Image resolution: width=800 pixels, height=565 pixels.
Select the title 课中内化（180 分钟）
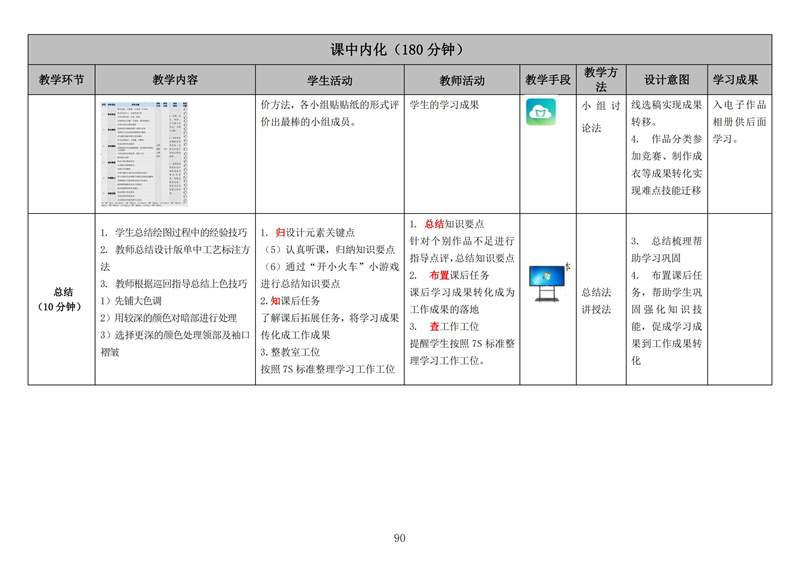click(x=399, y=50)
